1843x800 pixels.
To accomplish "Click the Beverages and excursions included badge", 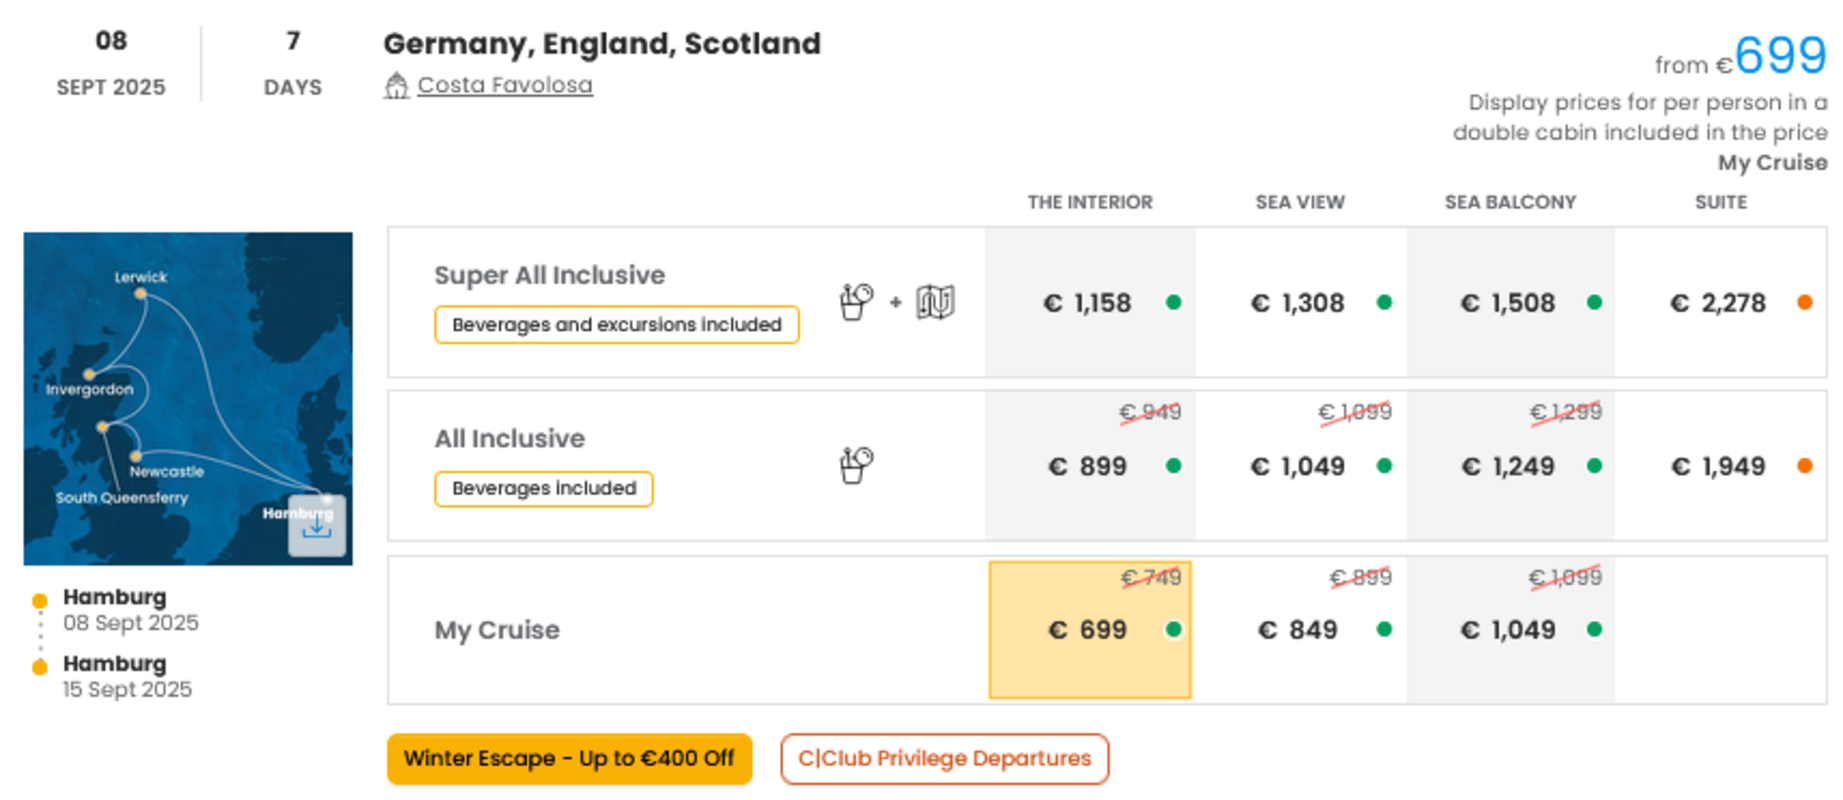I will point(616,325).
